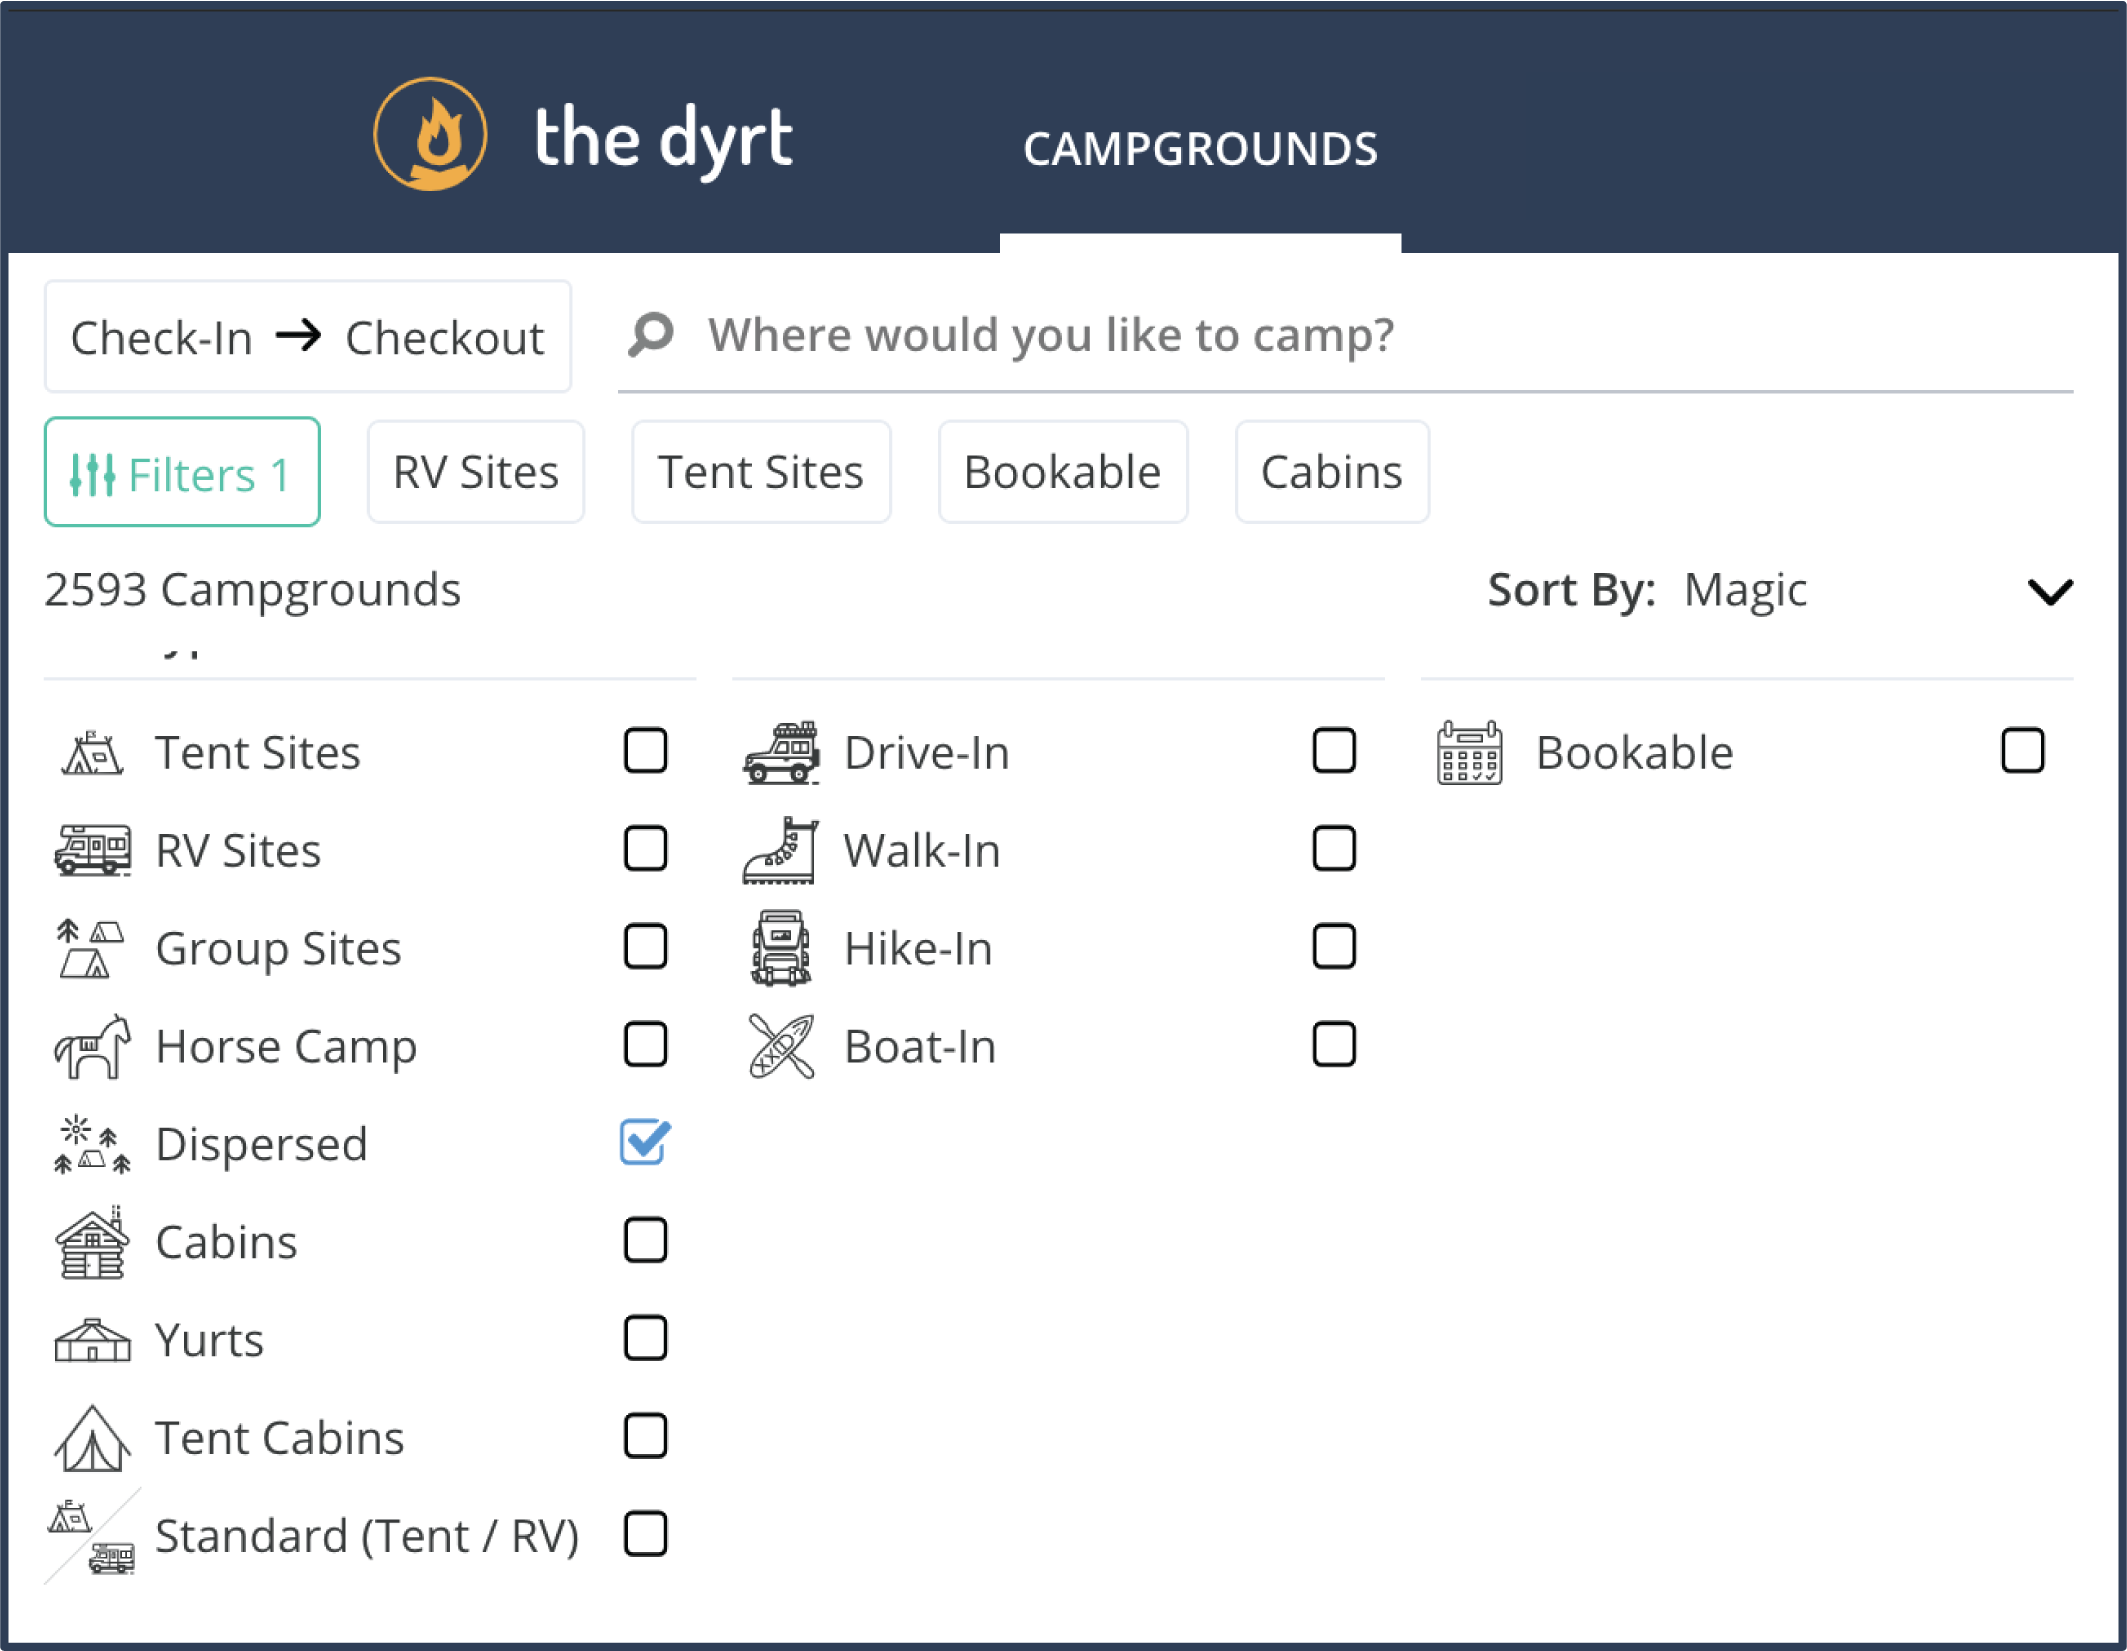Click the Tent Sites tent icon

coord(92,752)
